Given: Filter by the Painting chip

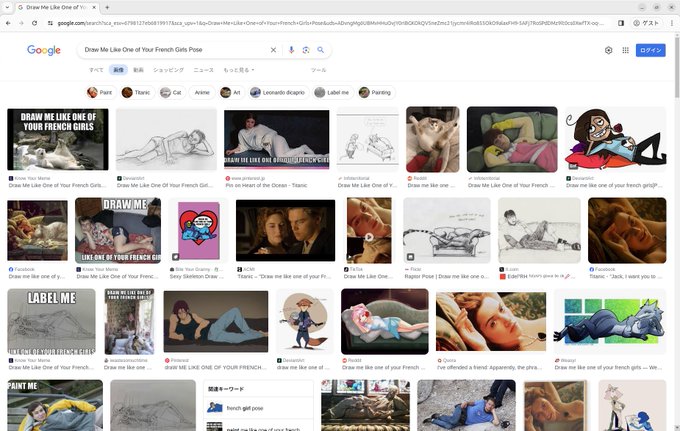Looking at the screenshot, I should pos(376,92).
